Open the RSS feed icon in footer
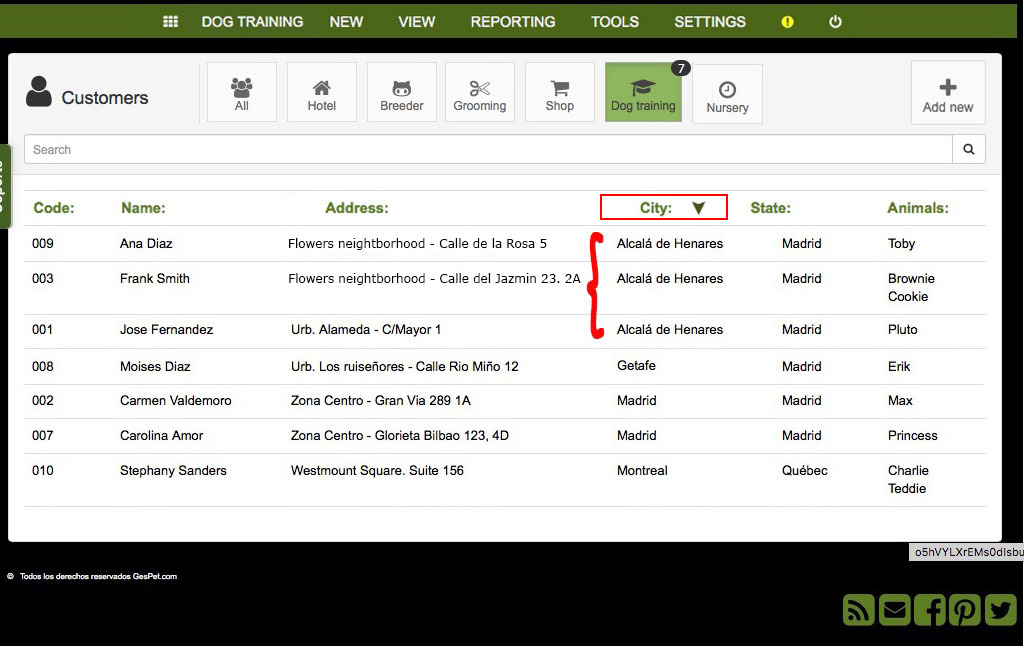 859,610
